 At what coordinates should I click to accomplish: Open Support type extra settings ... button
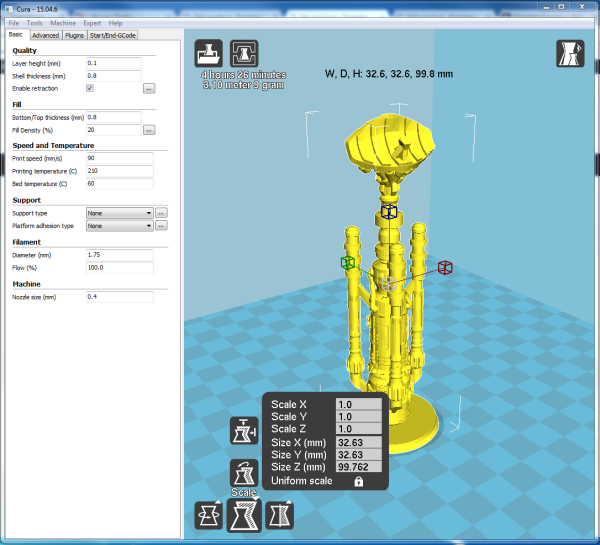pyautogui.click(x=161, y=213)
